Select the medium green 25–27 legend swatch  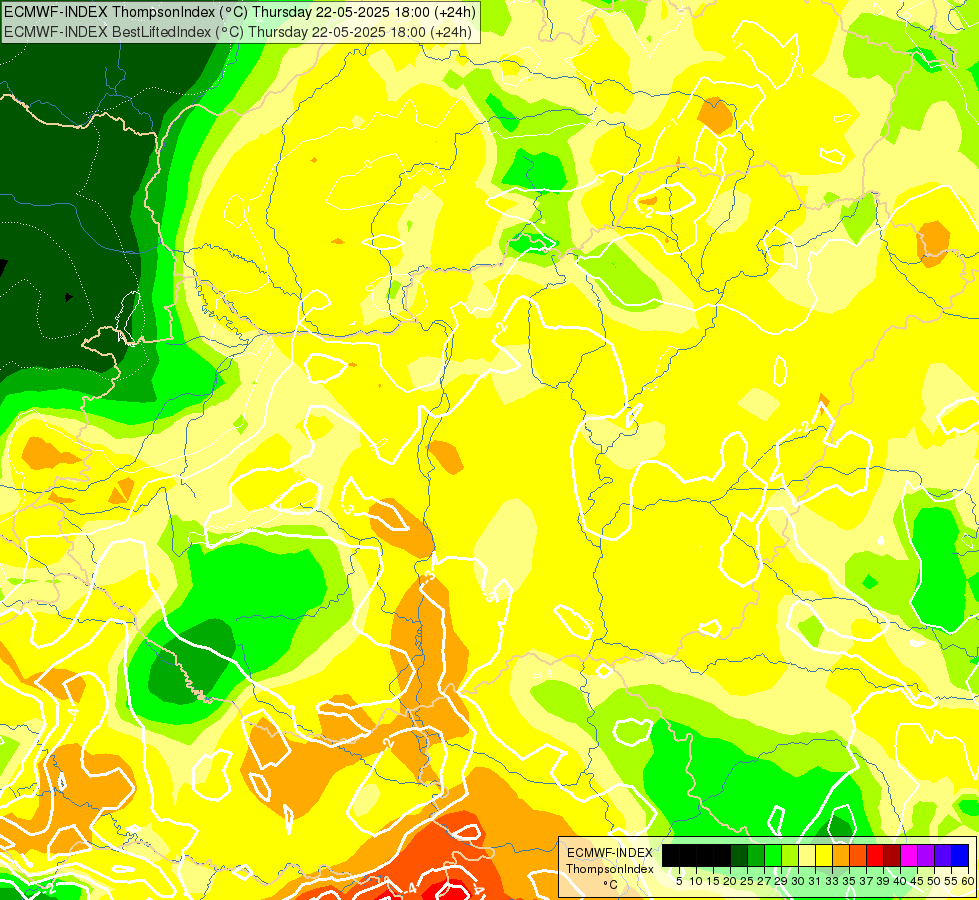point(756,855)
